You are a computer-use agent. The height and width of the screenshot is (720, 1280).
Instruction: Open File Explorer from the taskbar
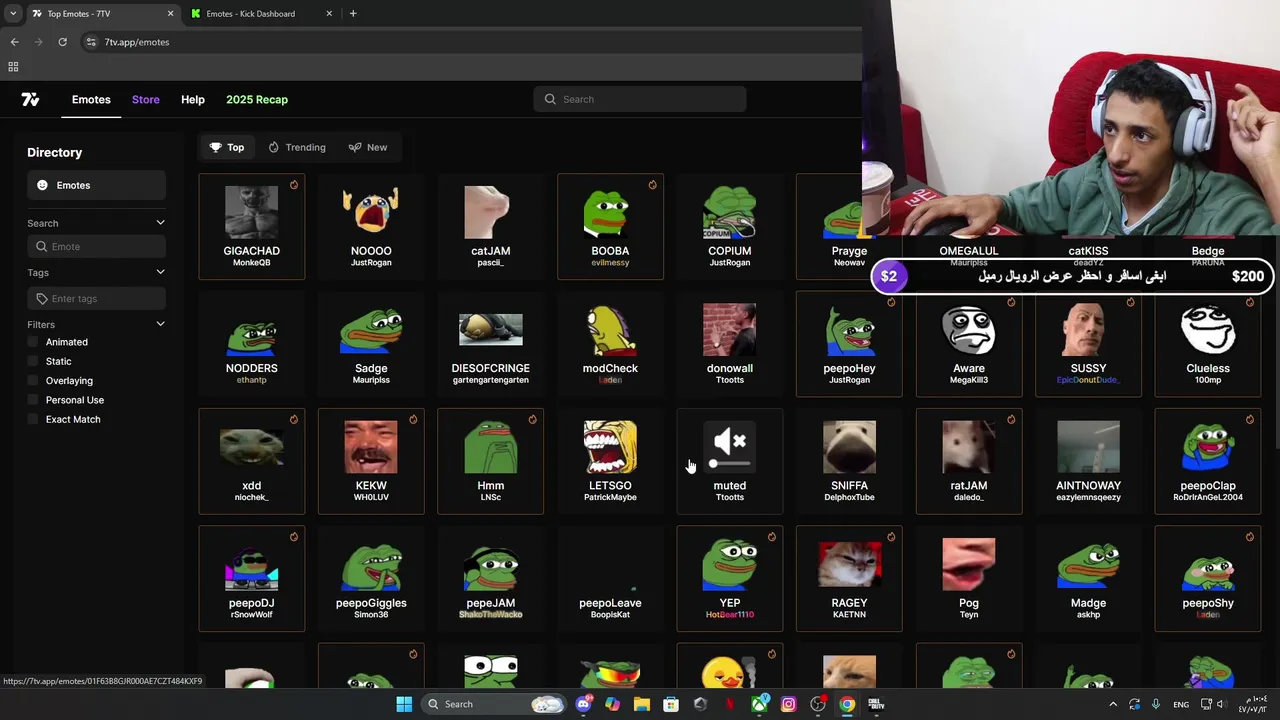pos(642,704)
